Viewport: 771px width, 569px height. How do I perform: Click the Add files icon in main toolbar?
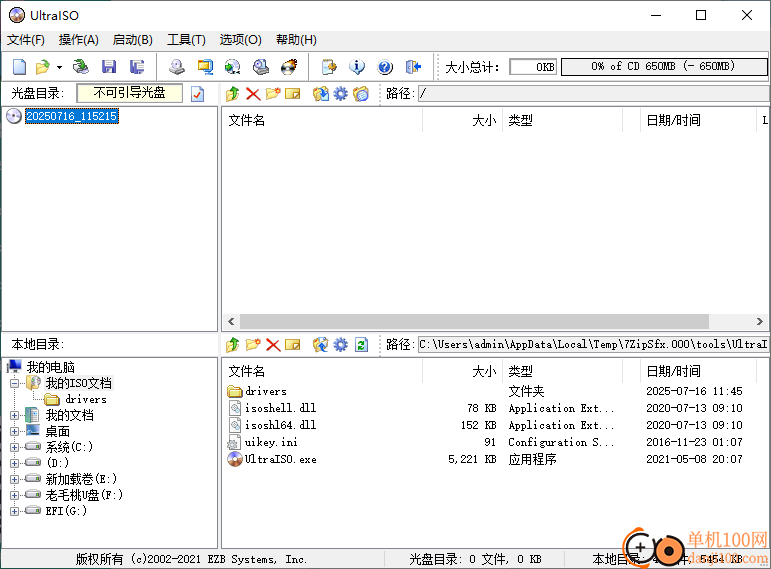pyautogui.click(x=329, y=66)
